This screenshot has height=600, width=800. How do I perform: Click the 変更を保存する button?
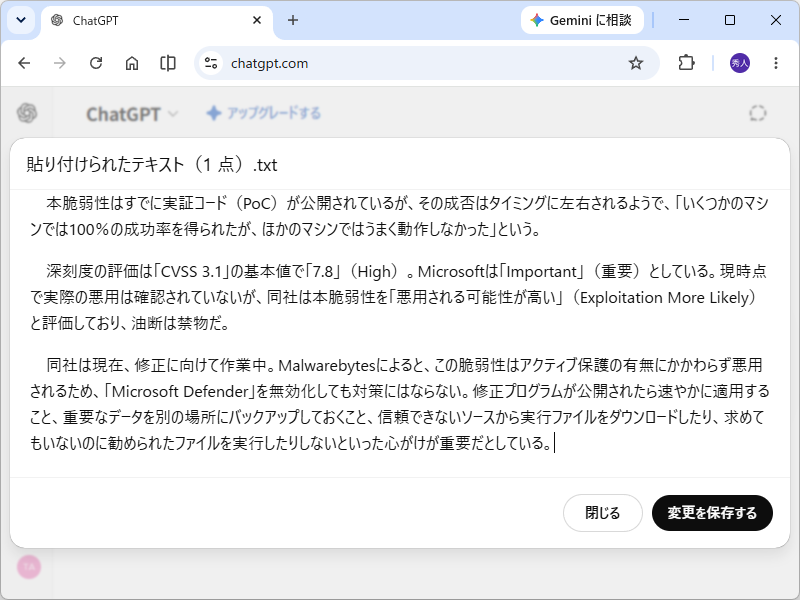tap(712, 513)
